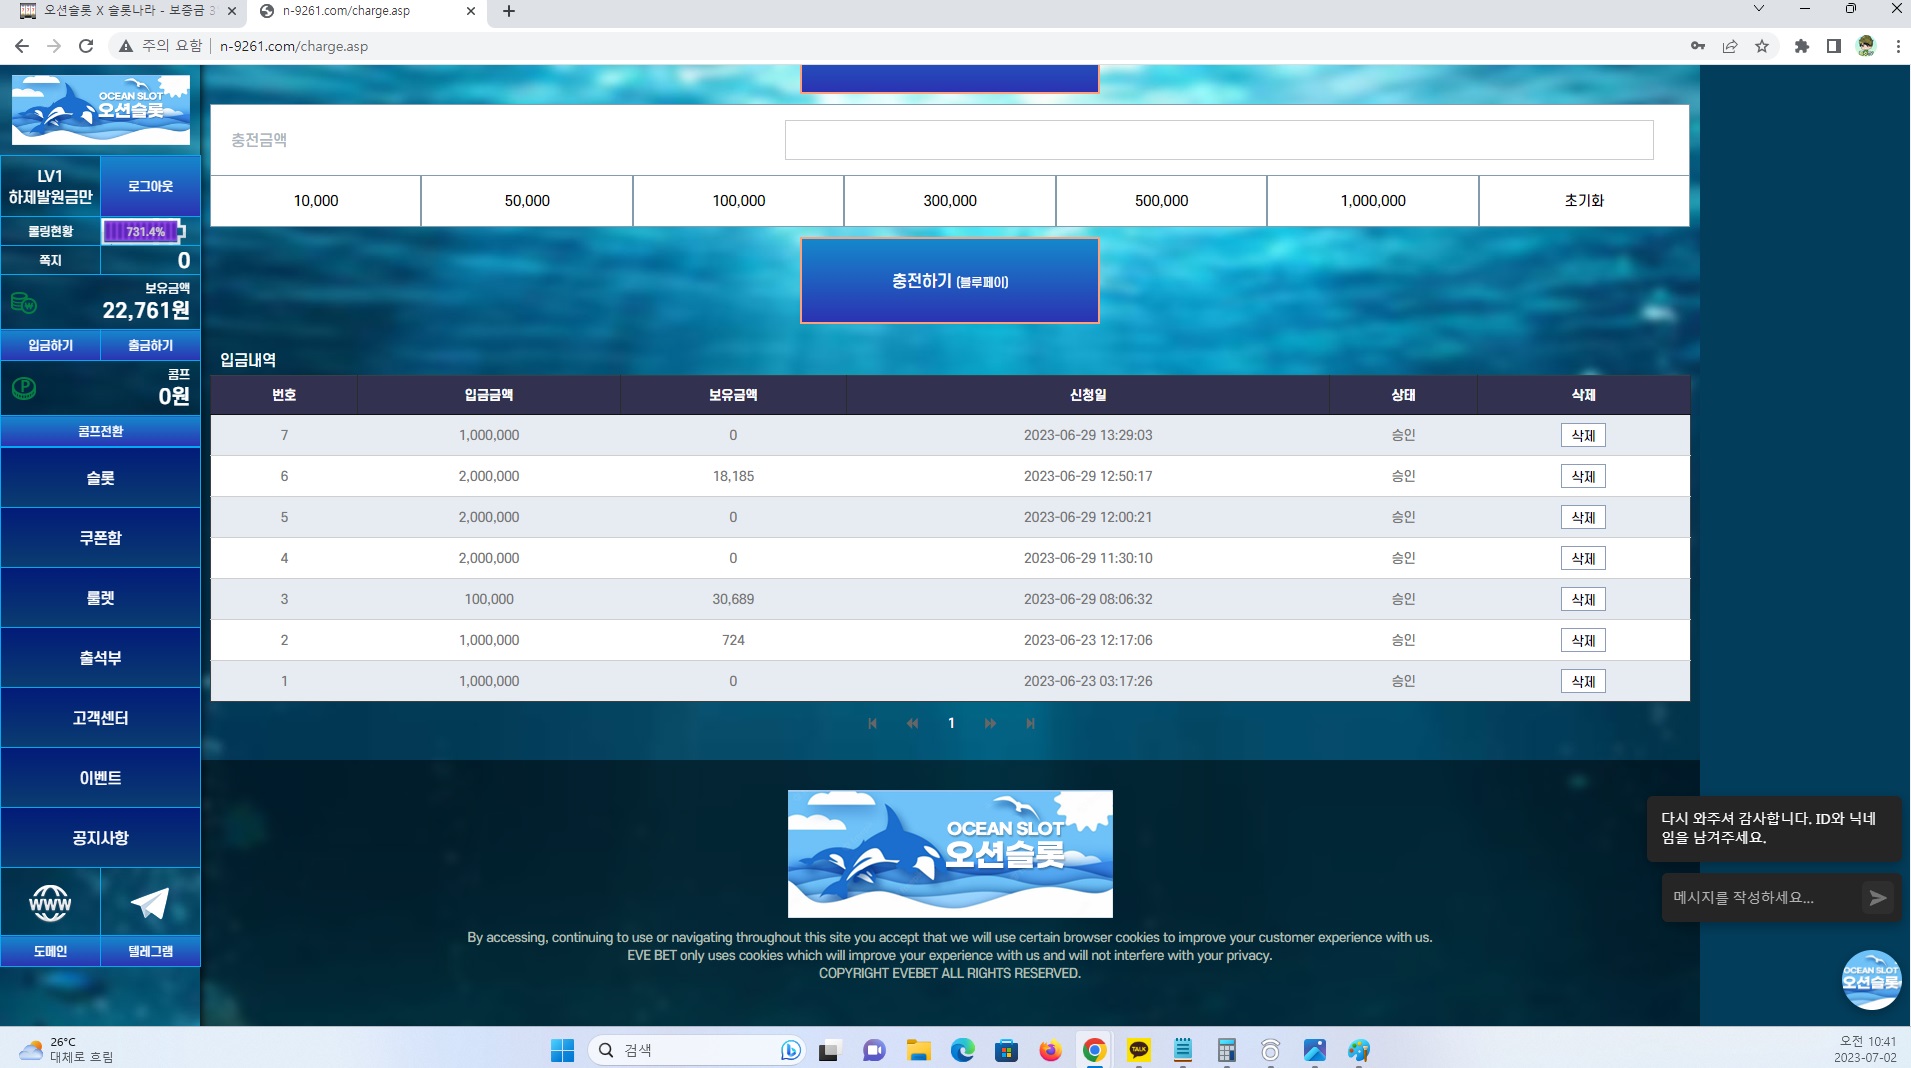Open browser extensions puzzle icon

pos(1802,46)
